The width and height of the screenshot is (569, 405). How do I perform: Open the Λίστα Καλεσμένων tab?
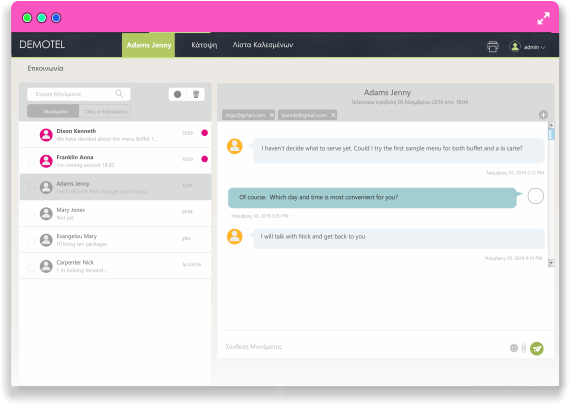coord(263,45)
